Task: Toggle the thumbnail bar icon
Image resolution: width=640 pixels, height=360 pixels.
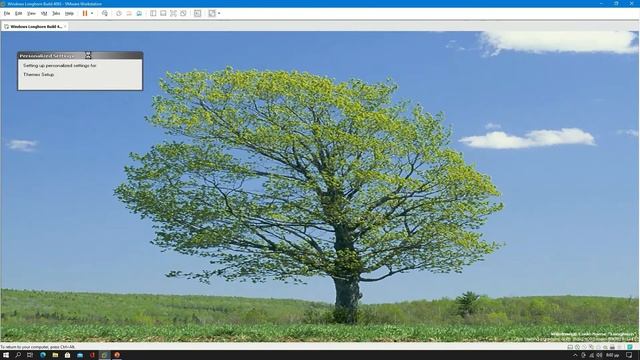Action: point(163,13)
